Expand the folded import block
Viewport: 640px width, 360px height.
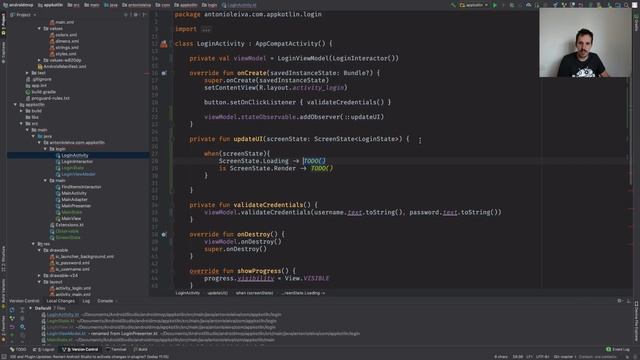pos(206,29)
